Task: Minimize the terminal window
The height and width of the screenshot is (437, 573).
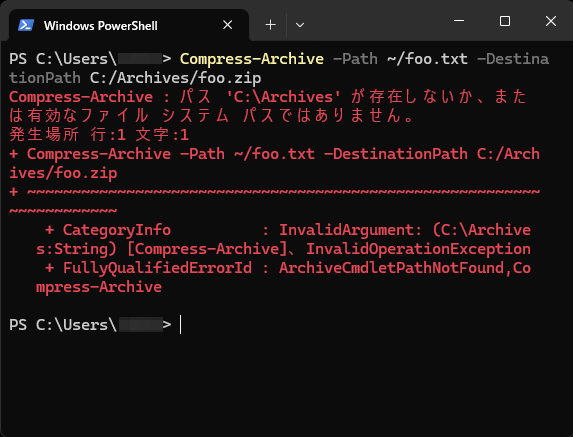Action: click(459, 21)
